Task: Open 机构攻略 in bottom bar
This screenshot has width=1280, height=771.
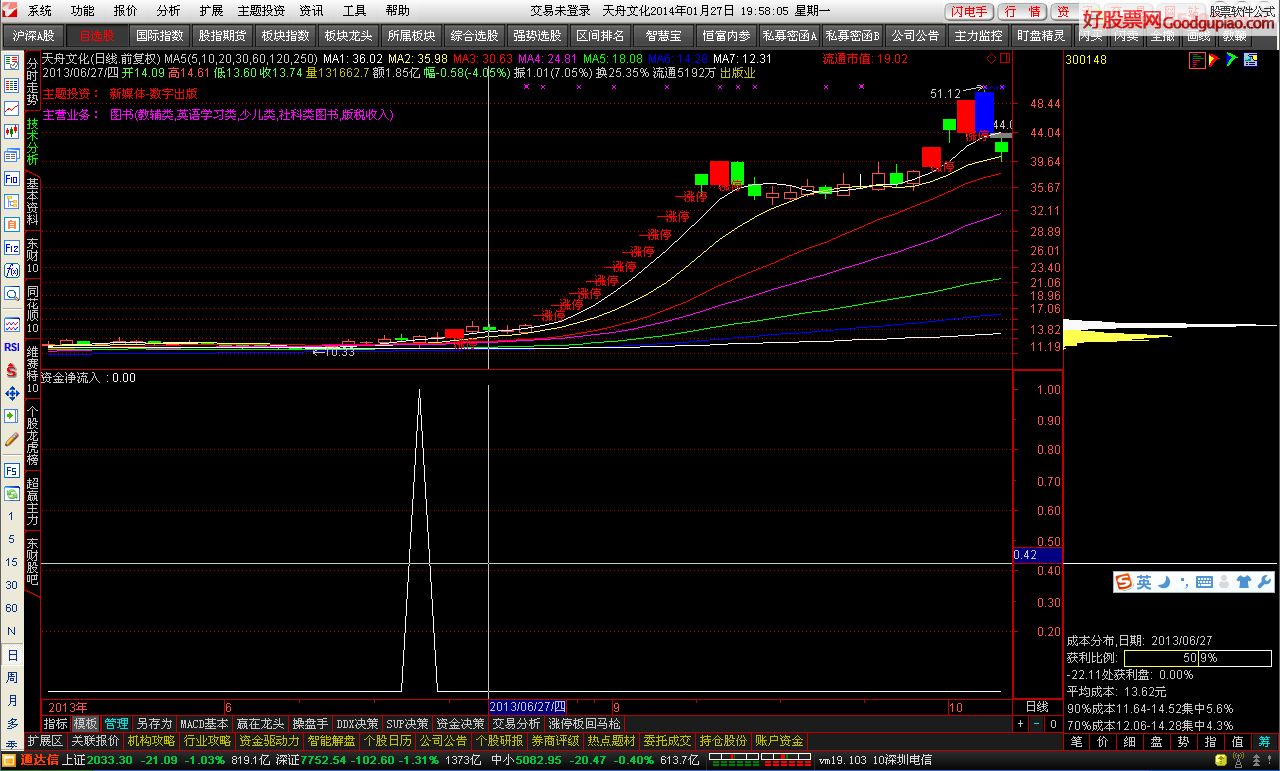Action: click(151, 741)
